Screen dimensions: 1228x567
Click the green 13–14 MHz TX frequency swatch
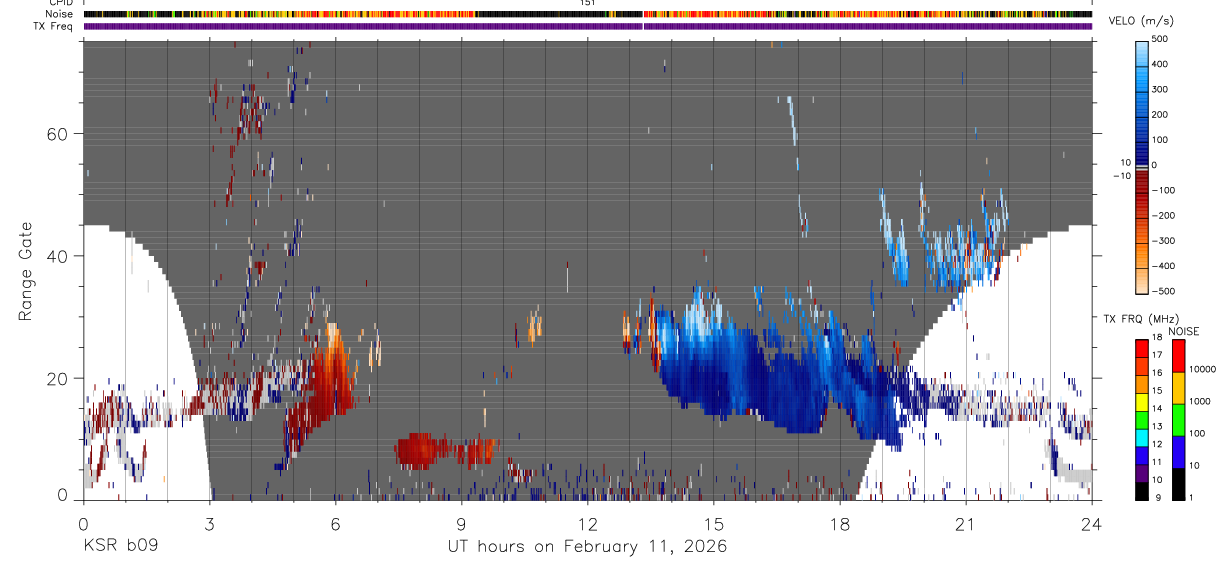pyautogui.click(x=1142, y=419)
